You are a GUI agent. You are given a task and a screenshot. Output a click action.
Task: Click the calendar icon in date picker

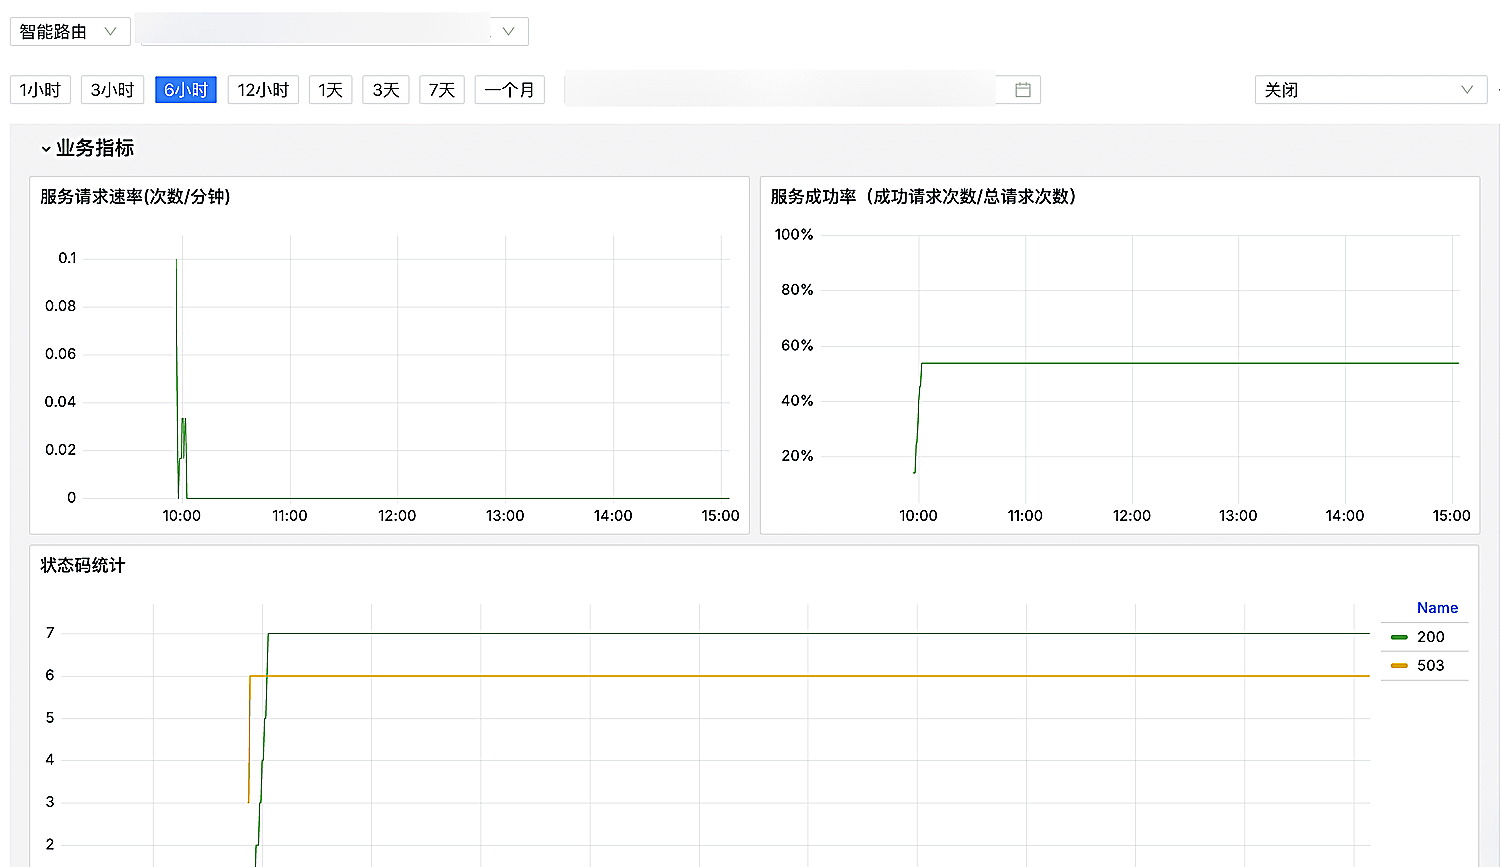(1023, 90)
